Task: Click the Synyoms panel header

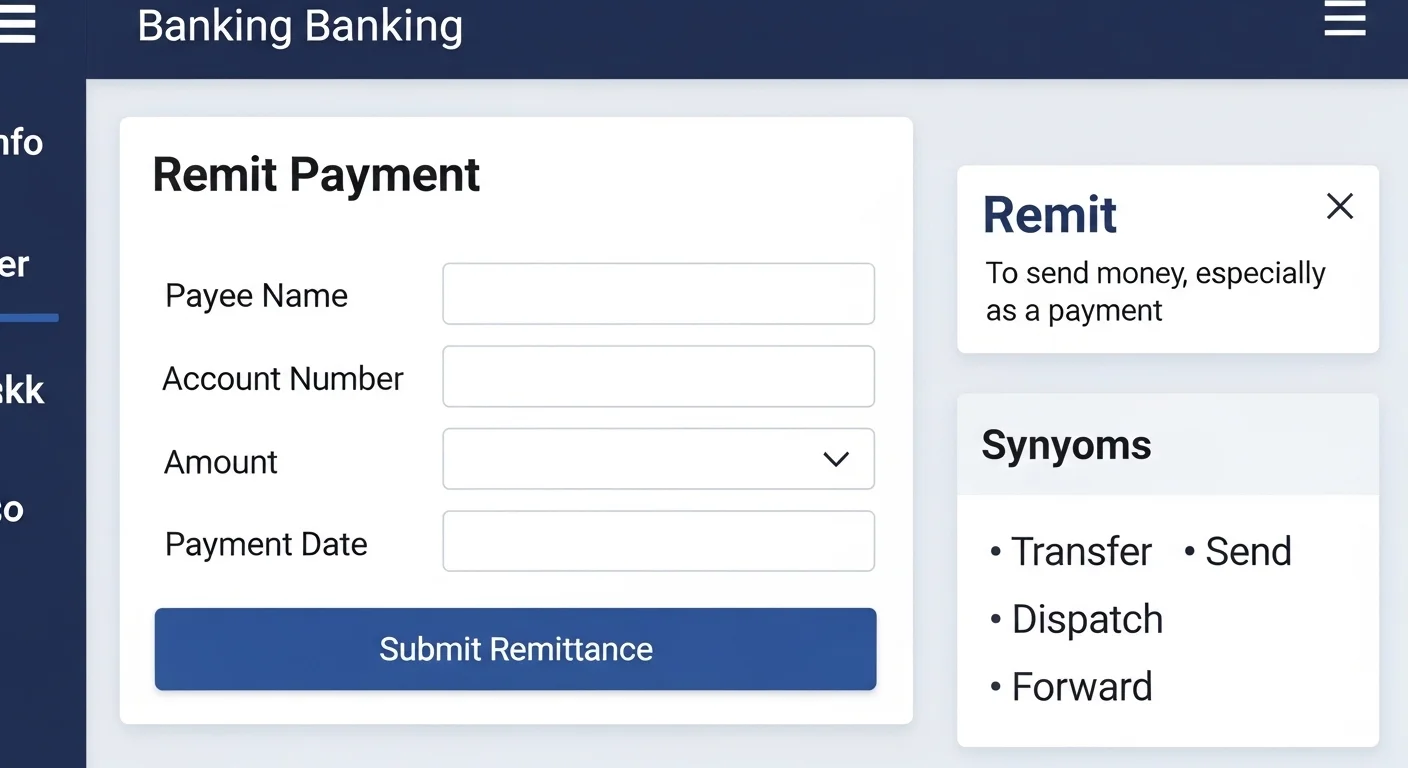Action: pyautogui.click(x=1066, y=445)
